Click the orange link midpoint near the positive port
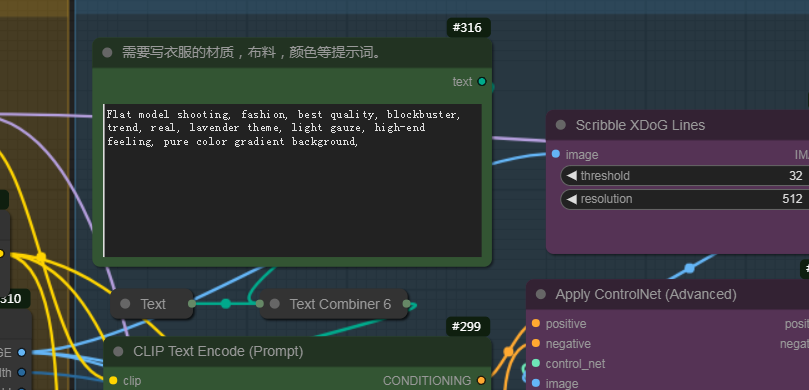 pyautogui.click(x=508, y=351)
